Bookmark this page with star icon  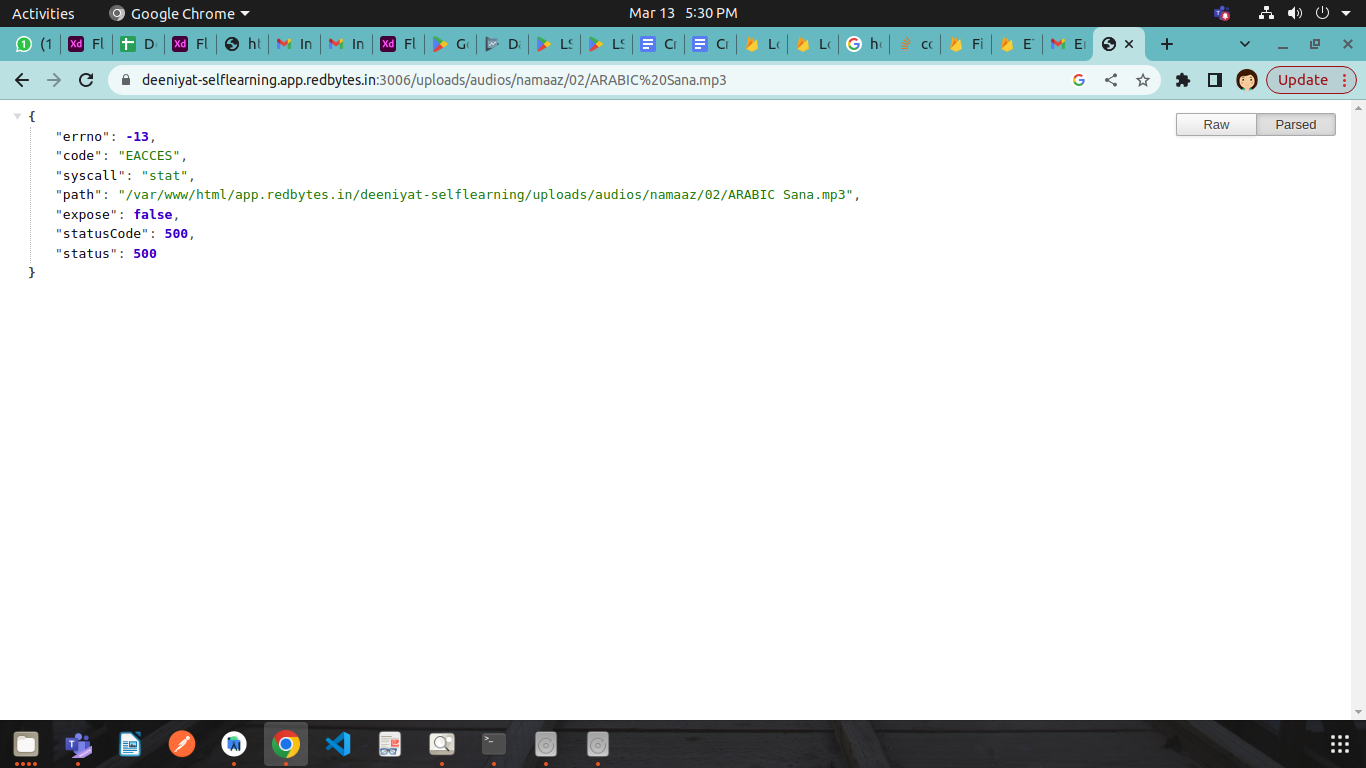(1143, 80)
